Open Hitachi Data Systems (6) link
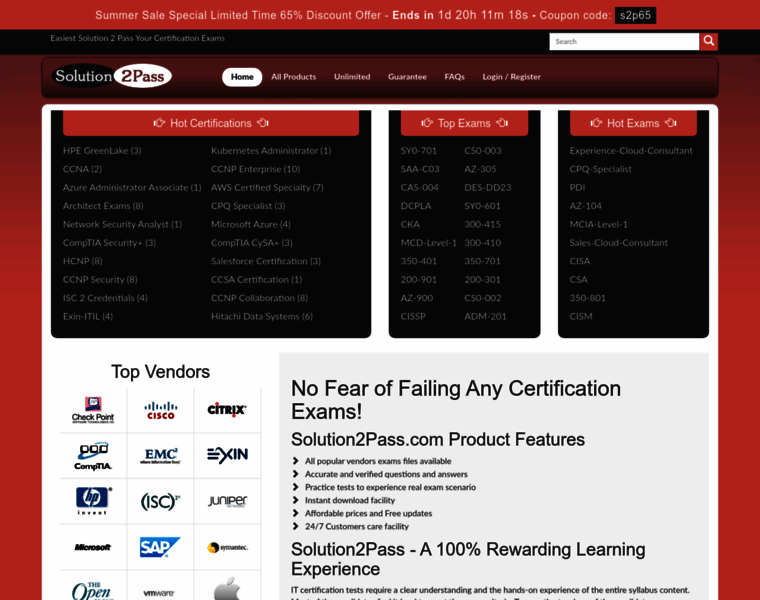The image size is (760, 600). pos(262,316)
